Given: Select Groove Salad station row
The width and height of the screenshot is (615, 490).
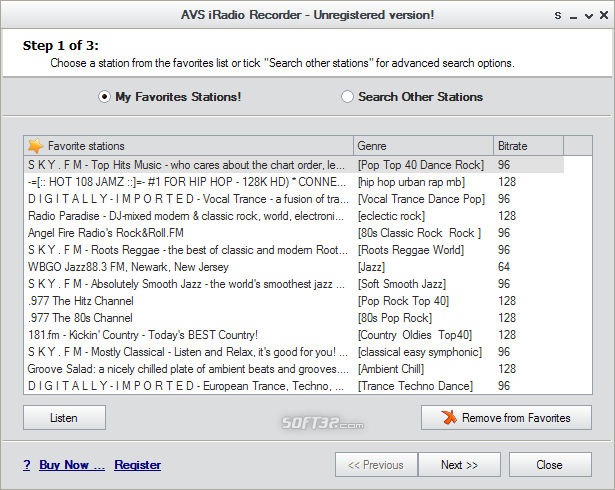Looking at the screenshot, I should tap(294, 369).
